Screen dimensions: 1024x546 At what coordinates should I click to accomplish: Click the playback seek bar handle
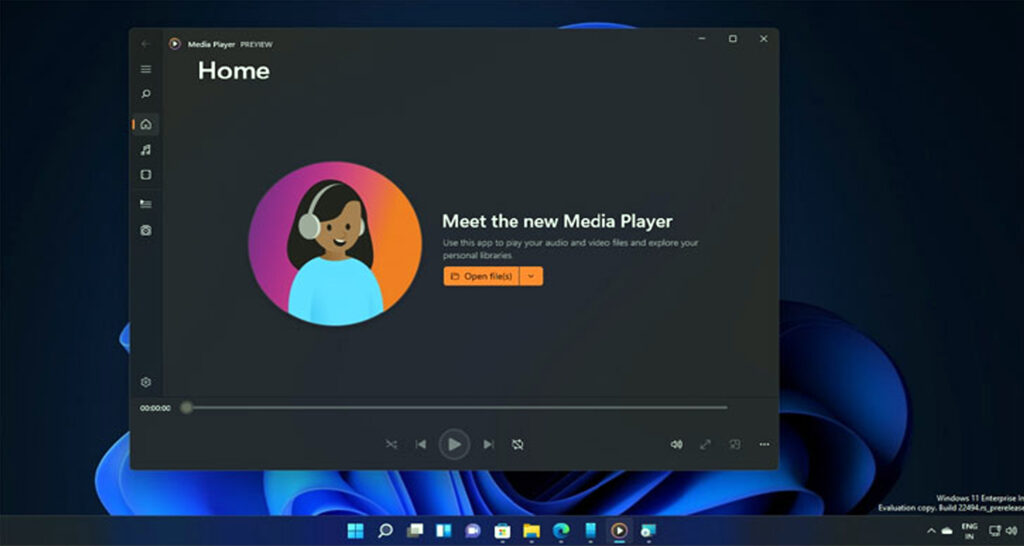click(187, 408)
